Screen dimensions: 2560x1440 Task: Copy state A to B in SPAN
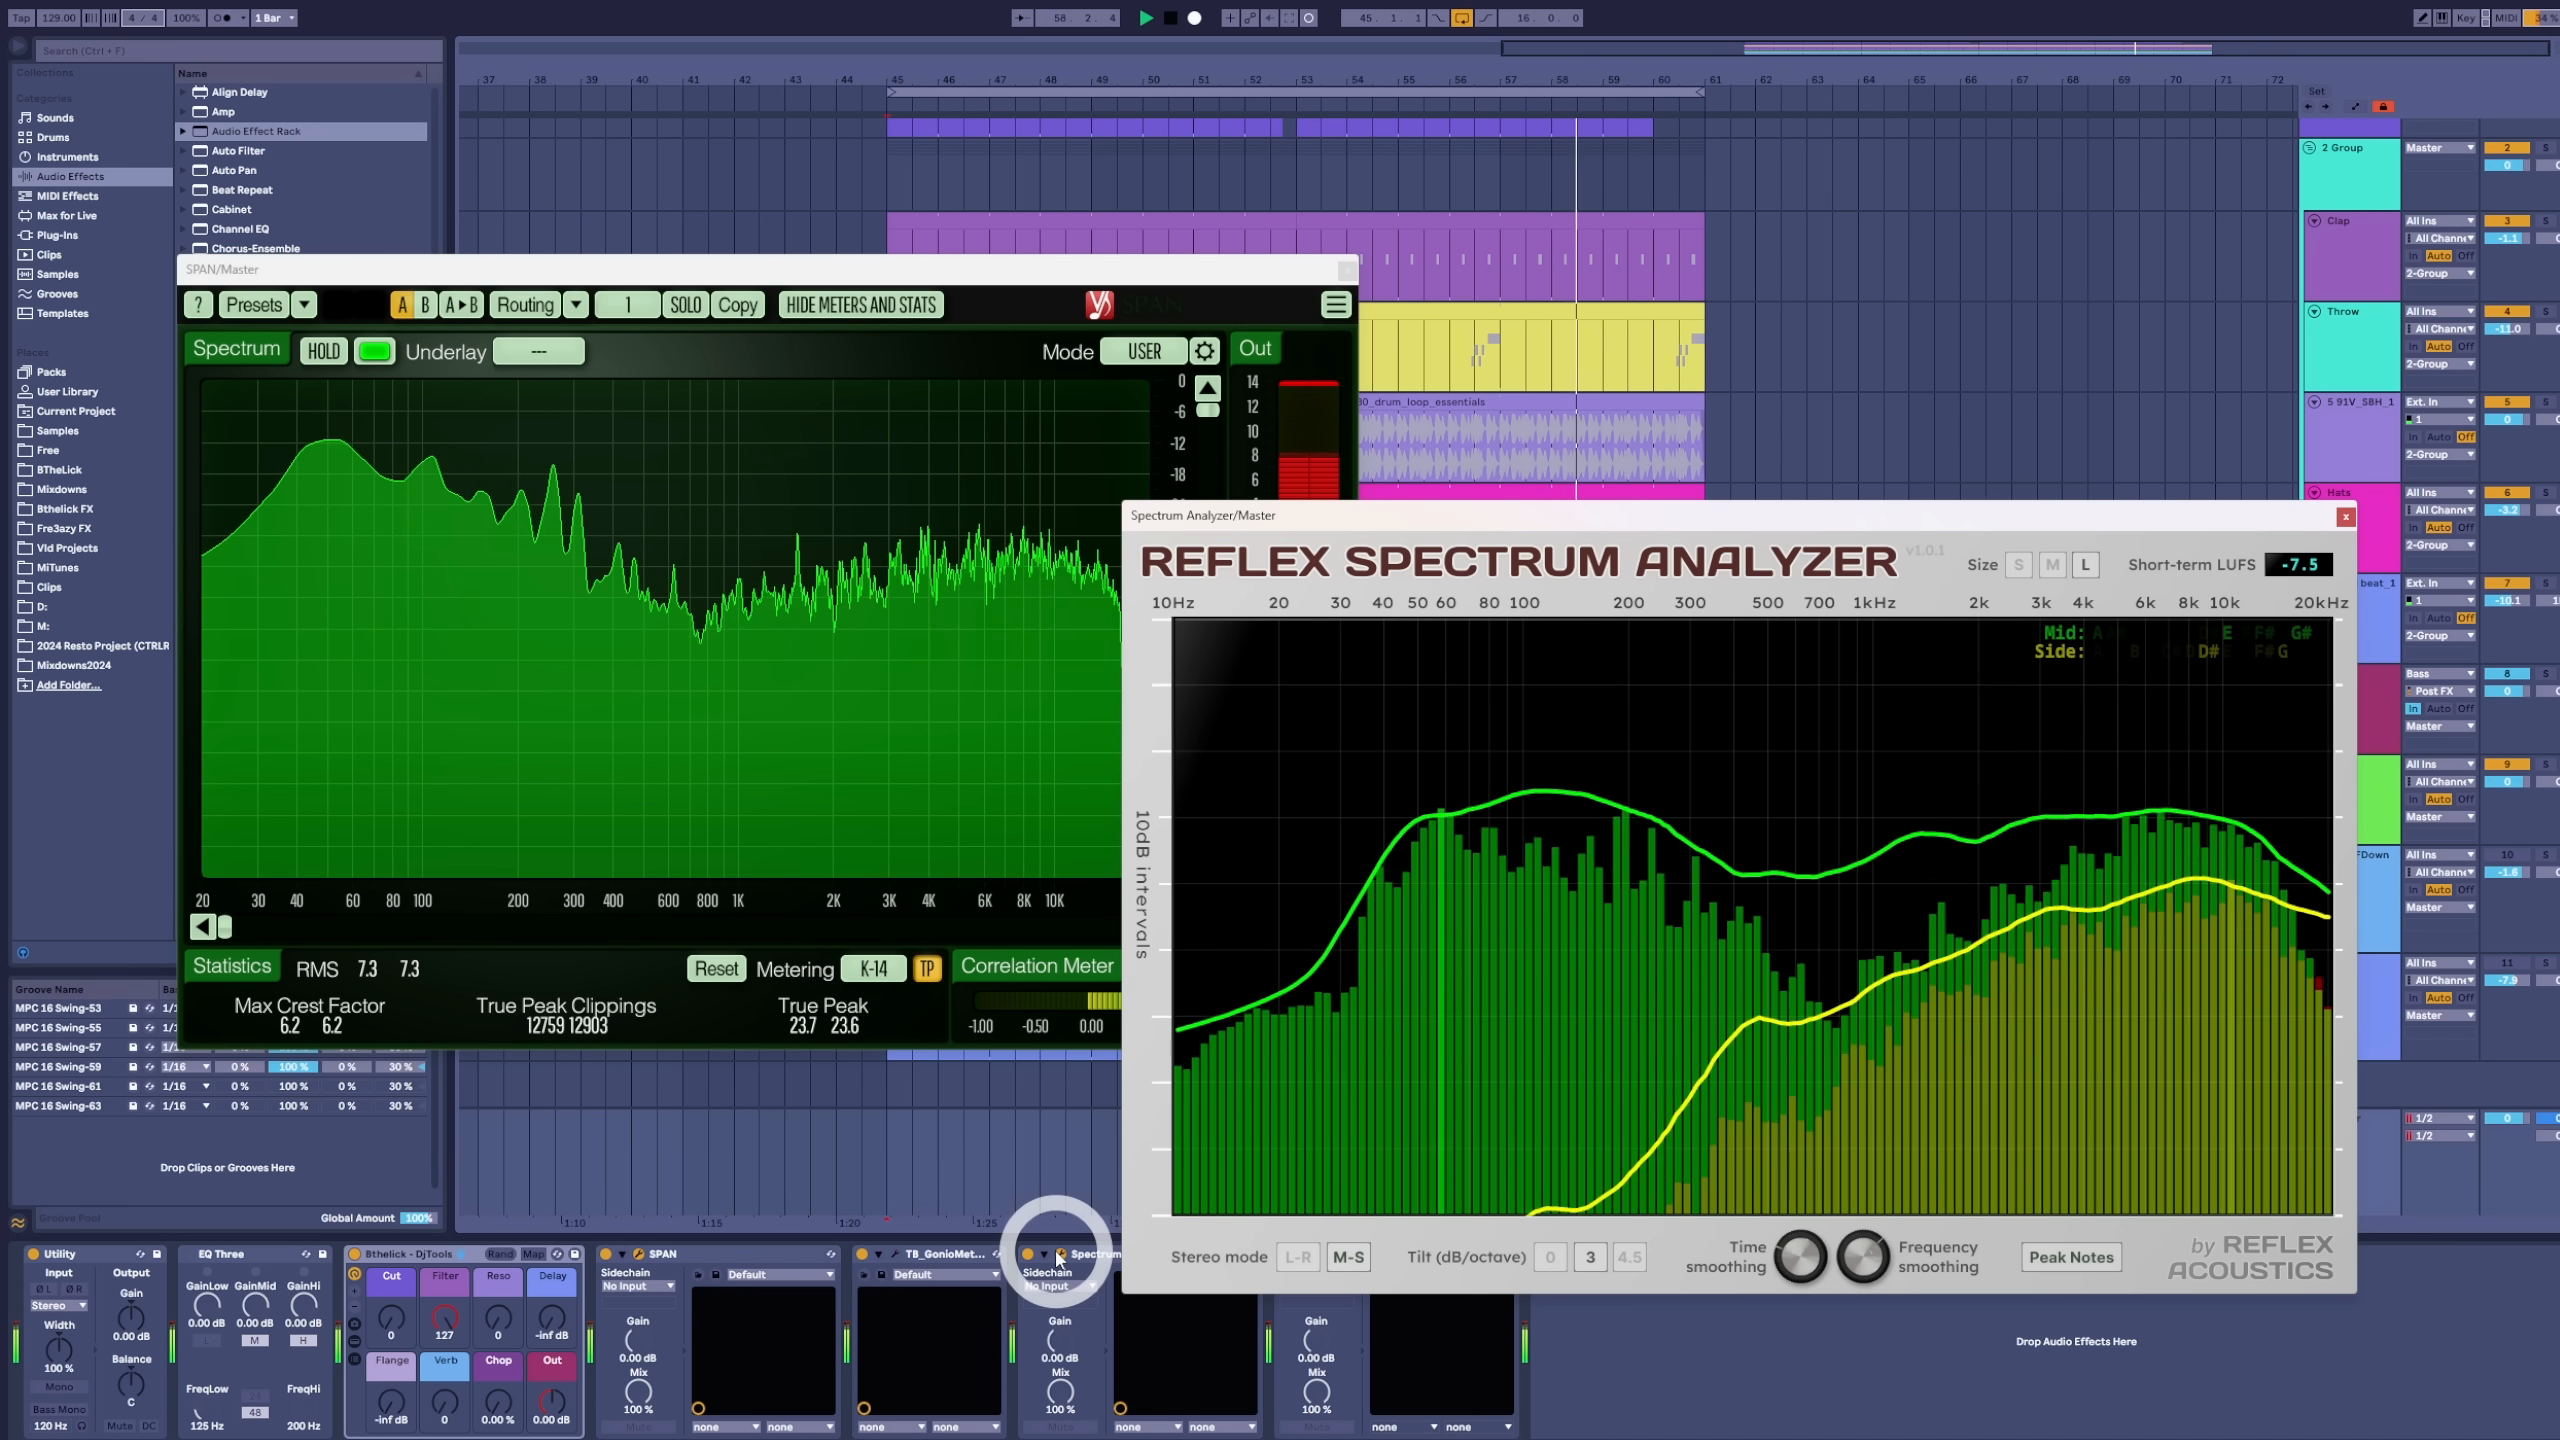coord(461,305)
